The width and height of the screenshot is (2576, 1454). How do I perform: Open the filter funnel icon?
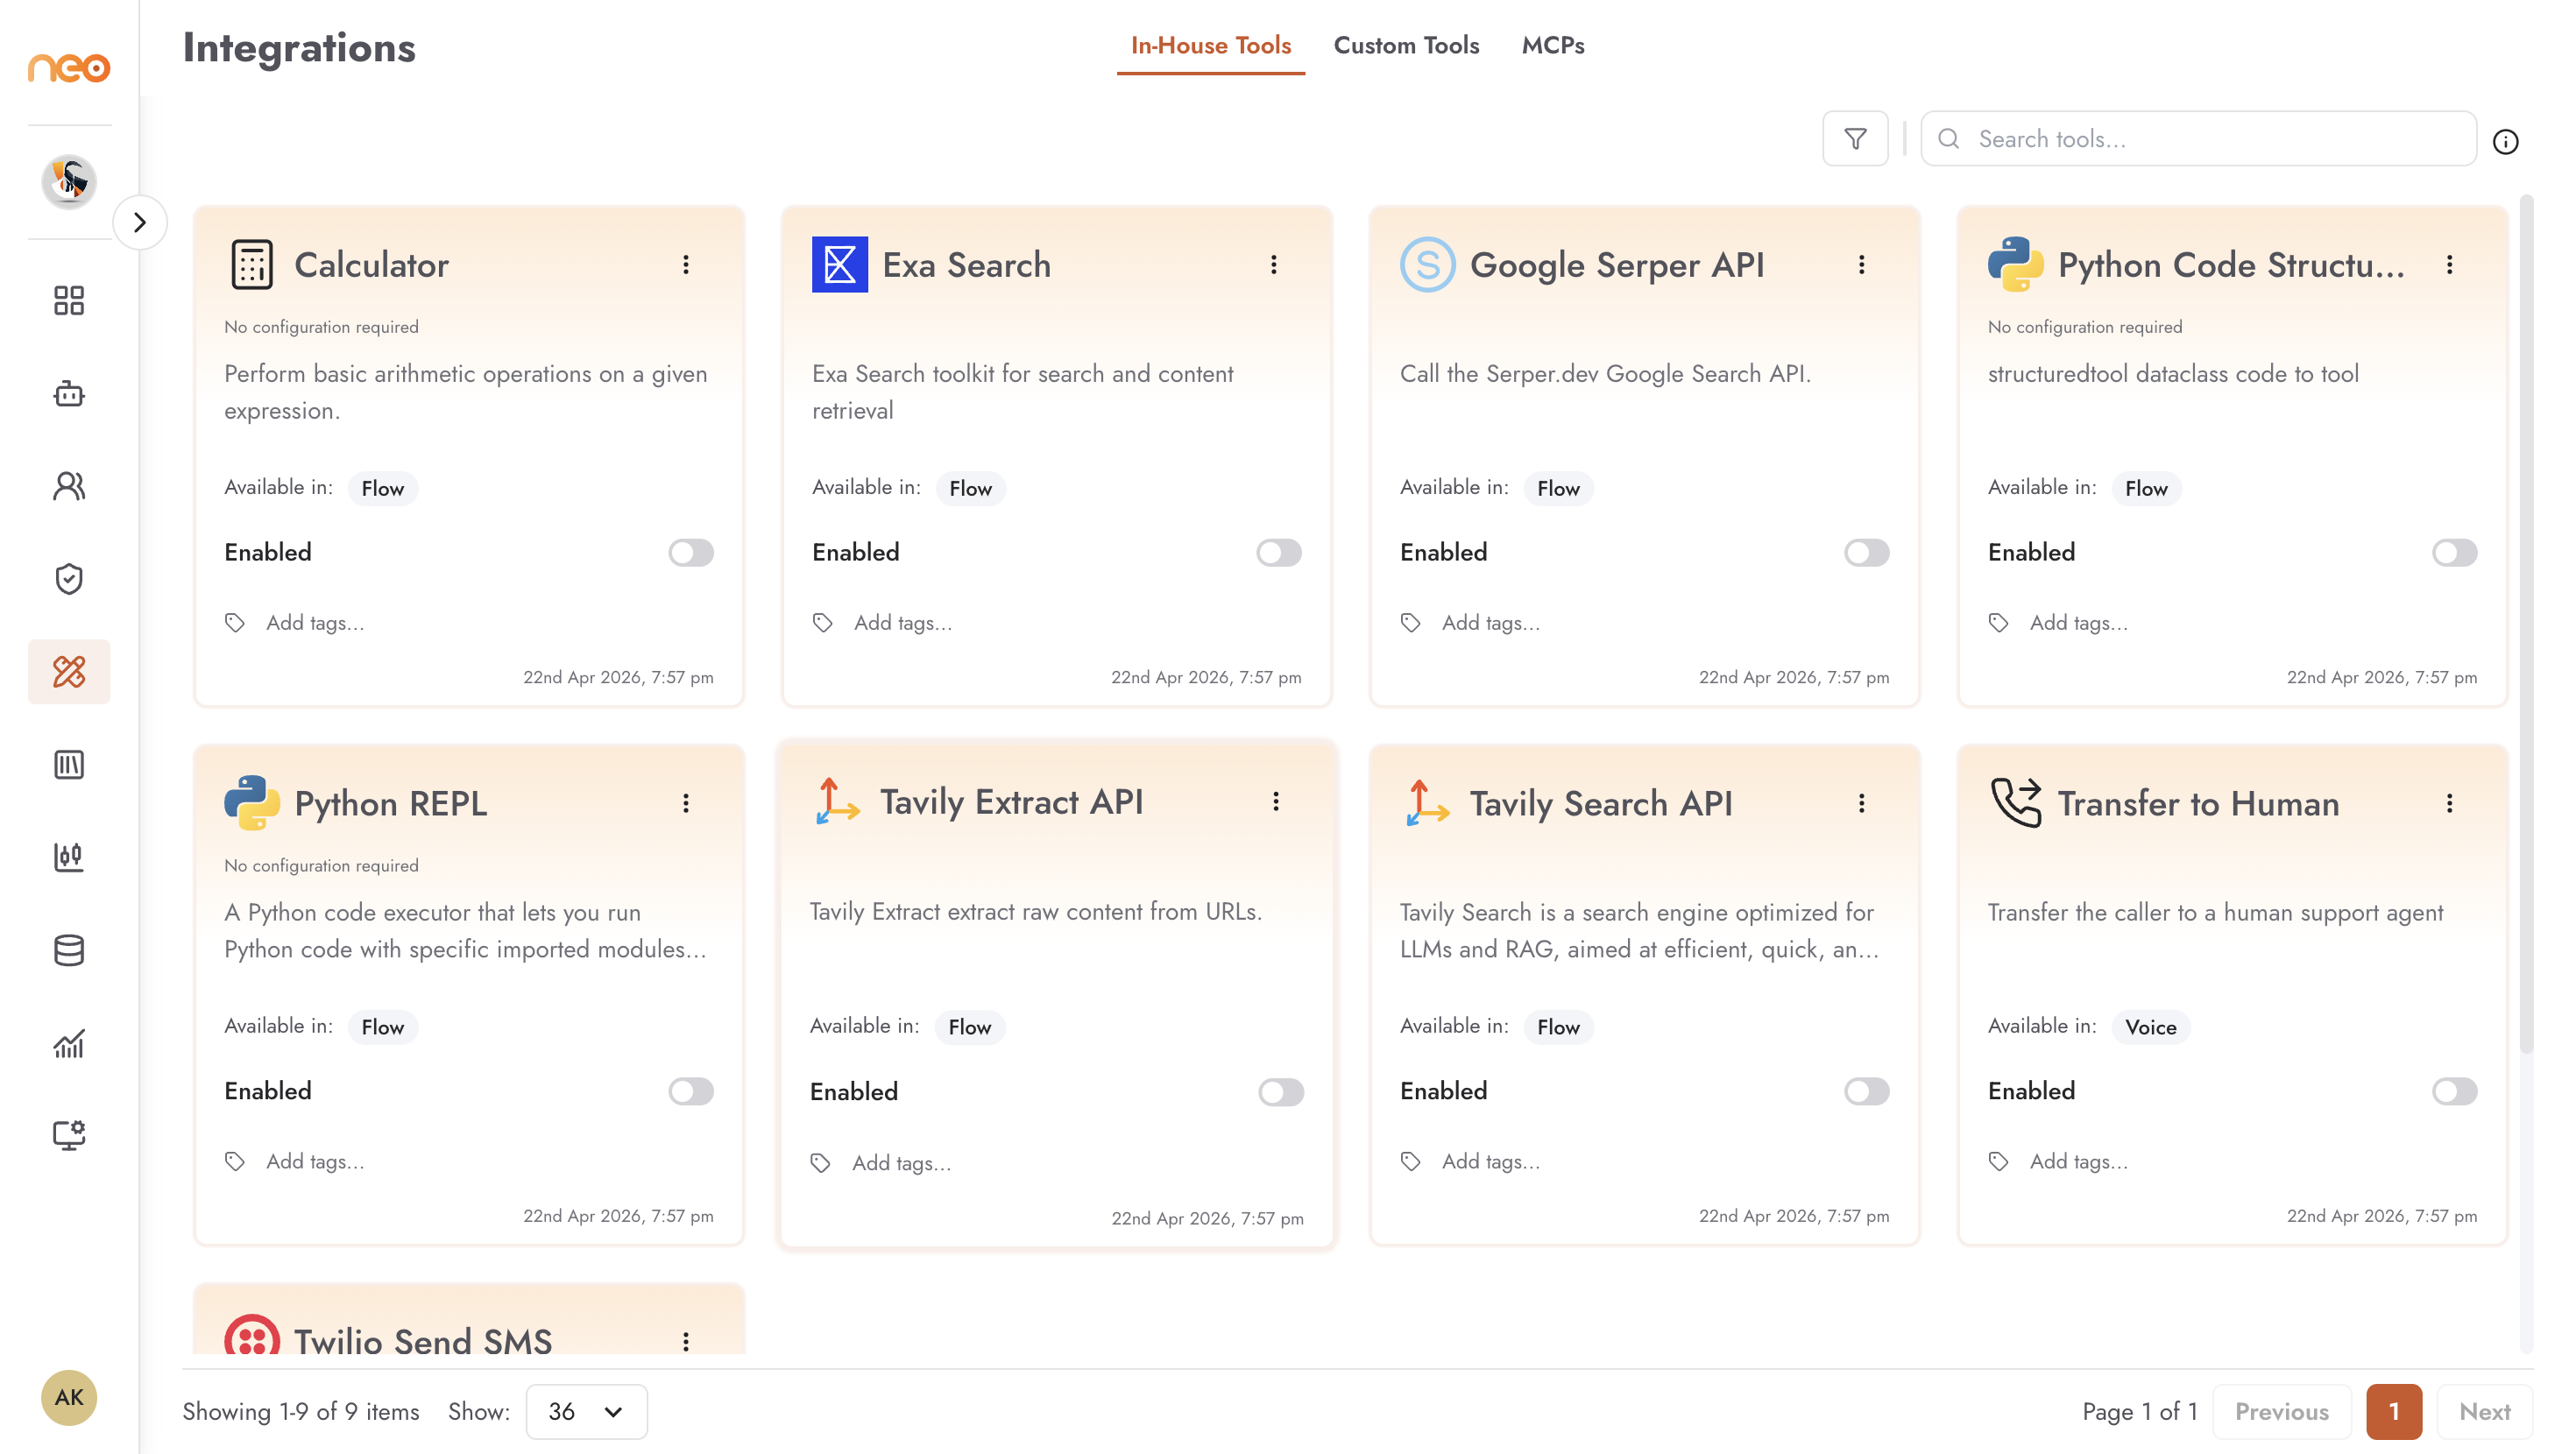pos(1855,139)
